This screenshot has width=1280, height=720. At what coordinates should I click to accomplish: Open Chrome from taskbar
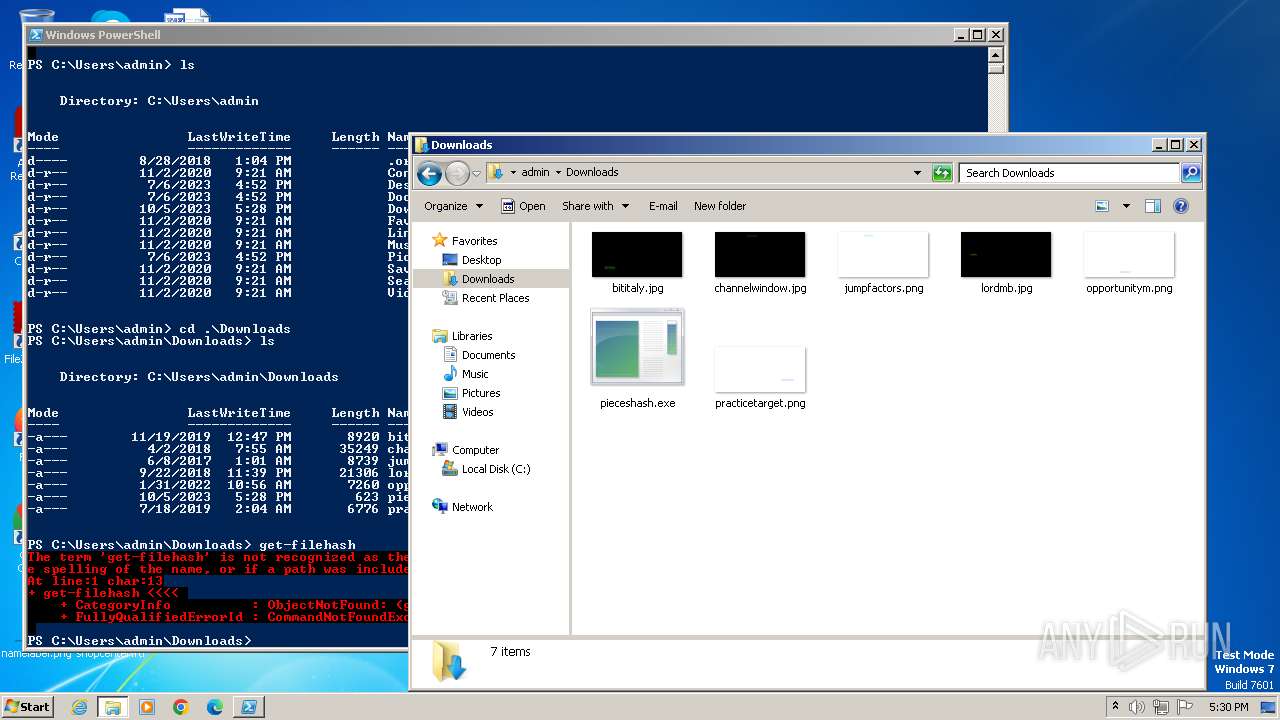pyautogui.click(x=181, y=707)
